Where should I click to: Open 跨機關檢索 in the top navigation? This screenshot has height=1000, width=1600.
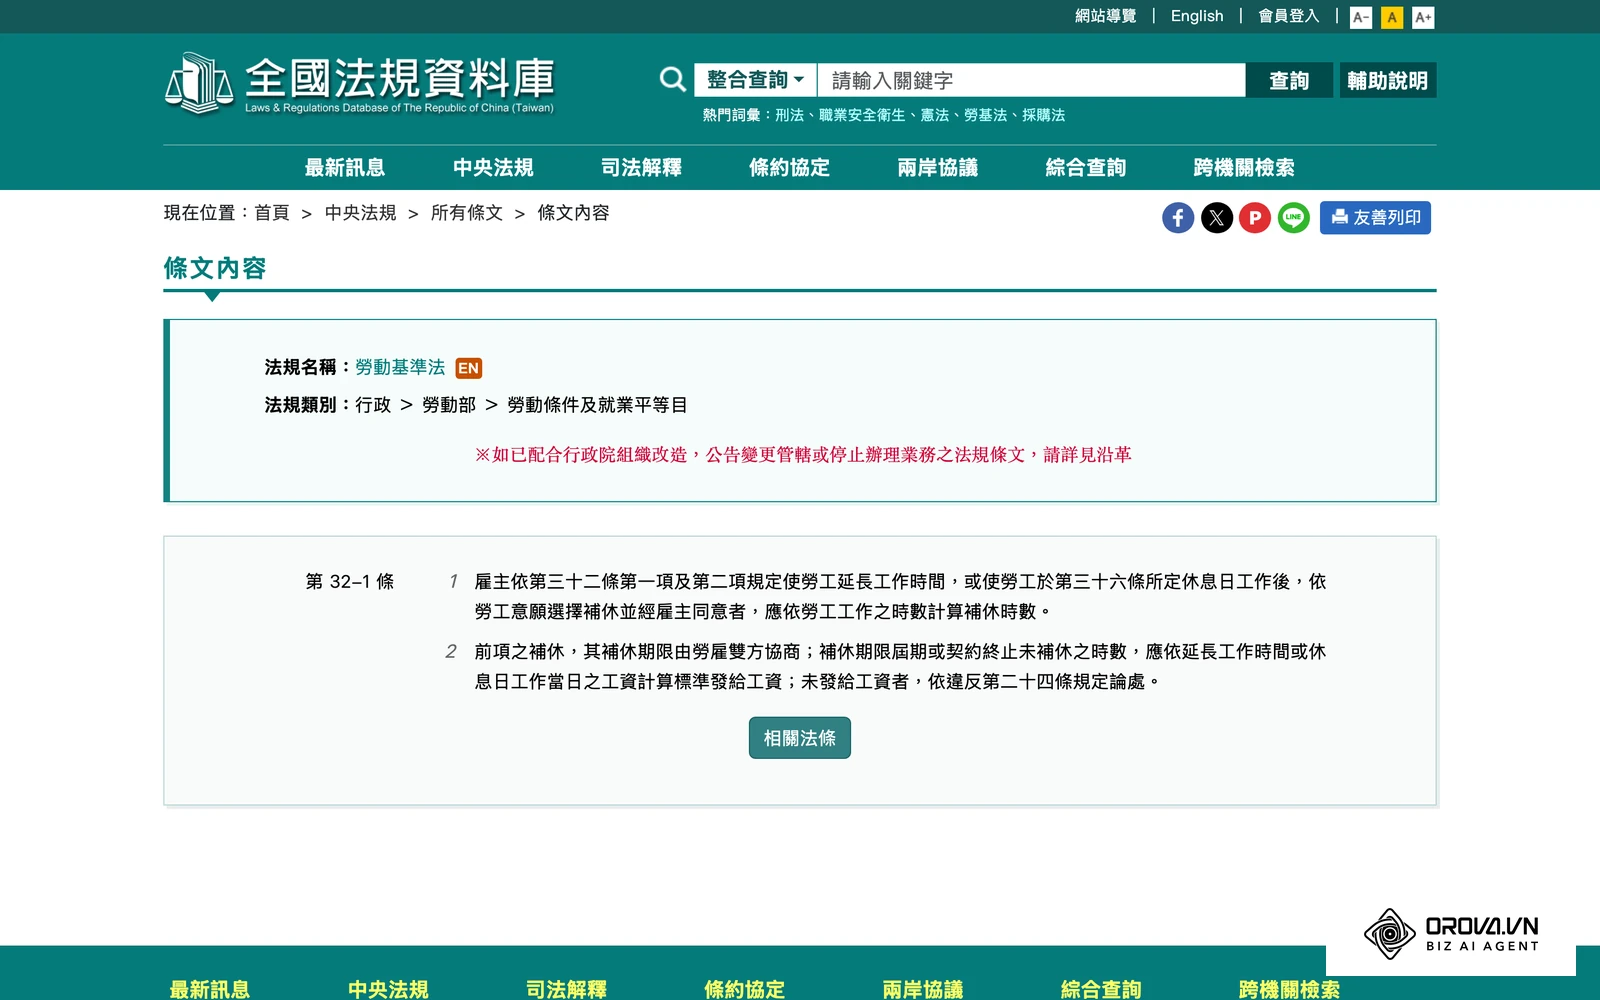pos(1244,167)
